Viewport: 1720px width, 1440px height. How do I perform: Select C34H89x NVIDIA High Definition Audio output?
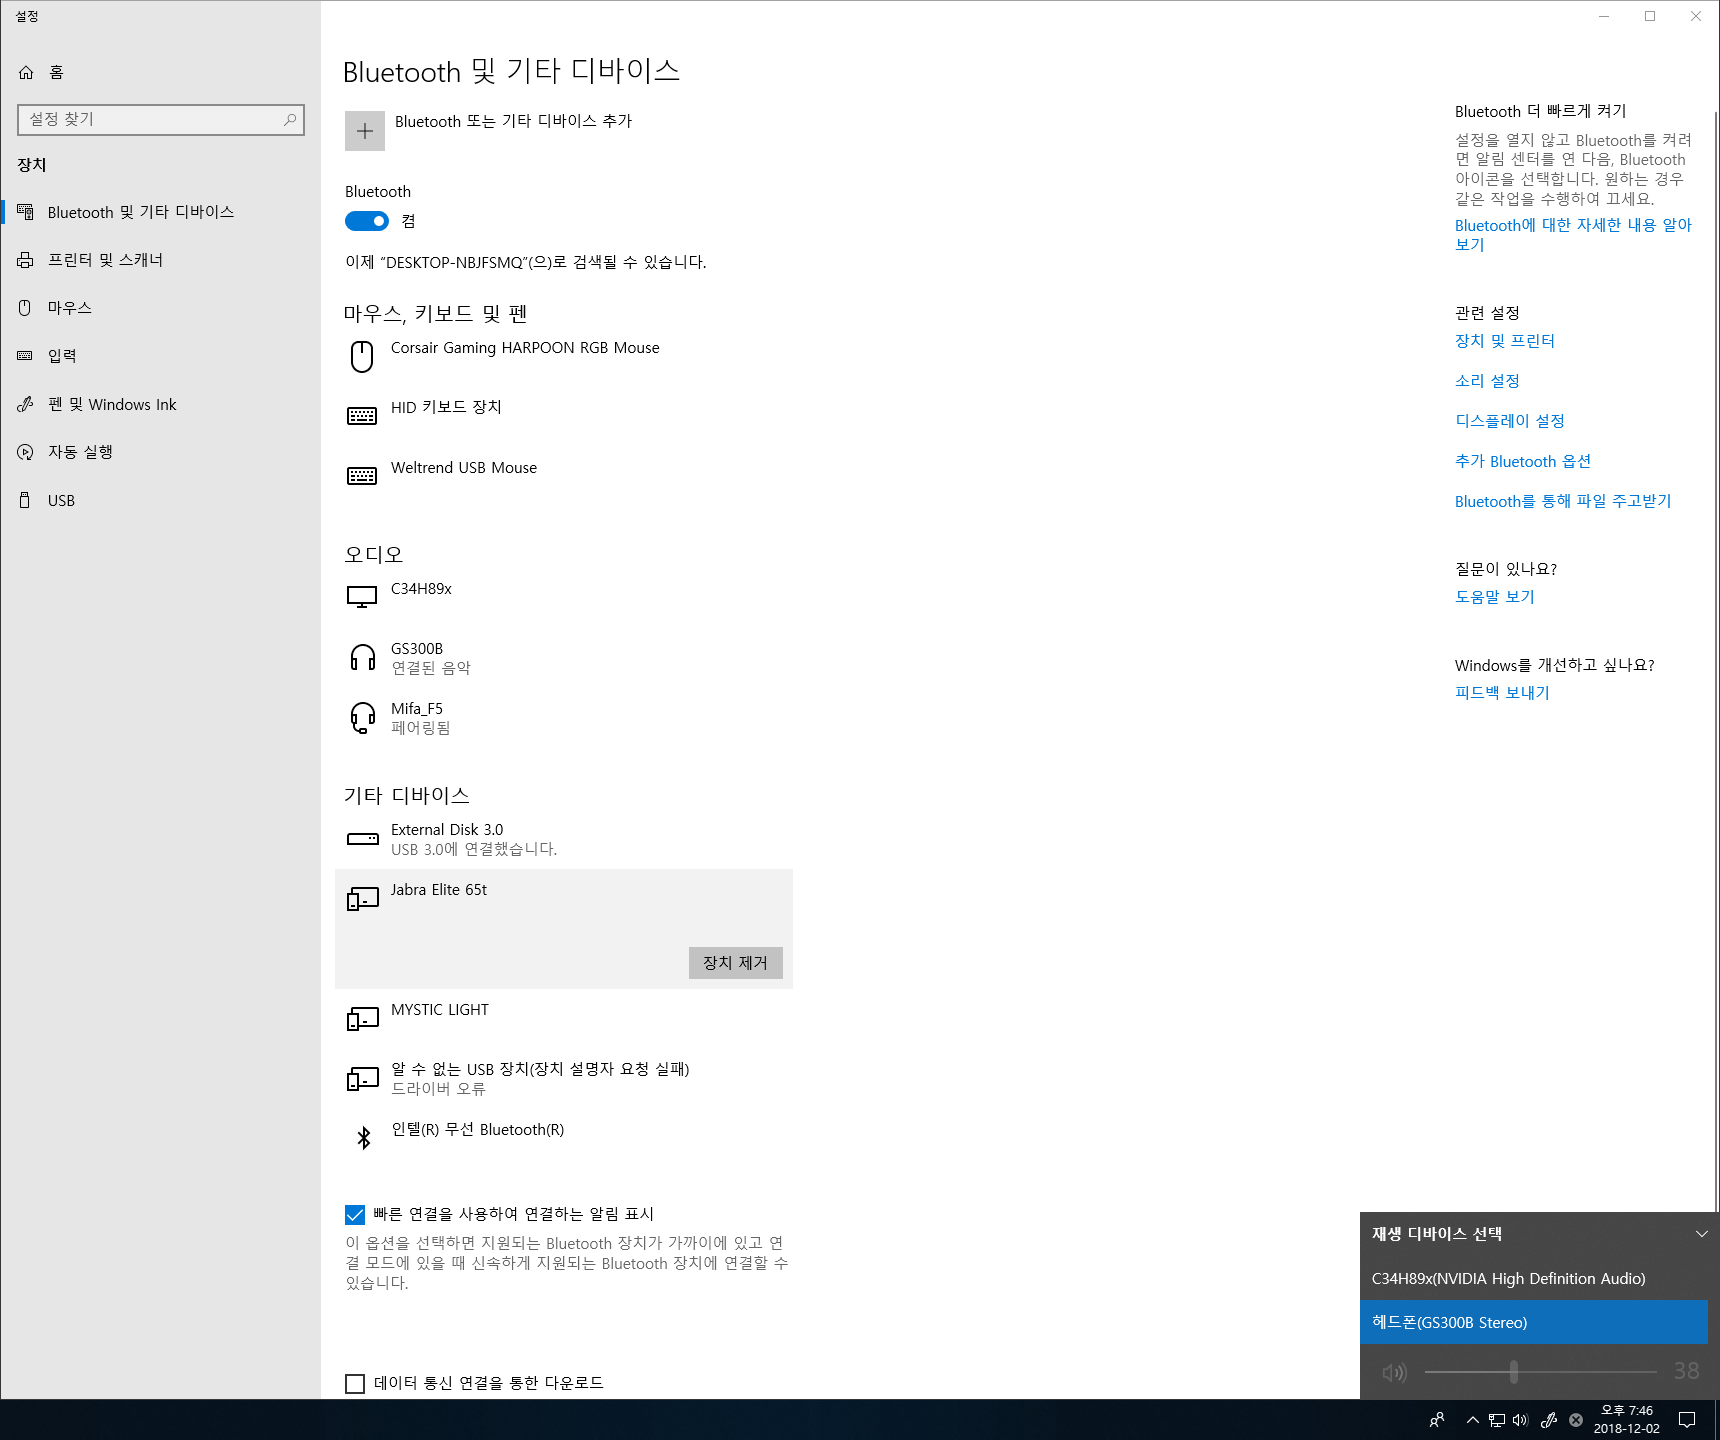(x=1534, y=1278)
